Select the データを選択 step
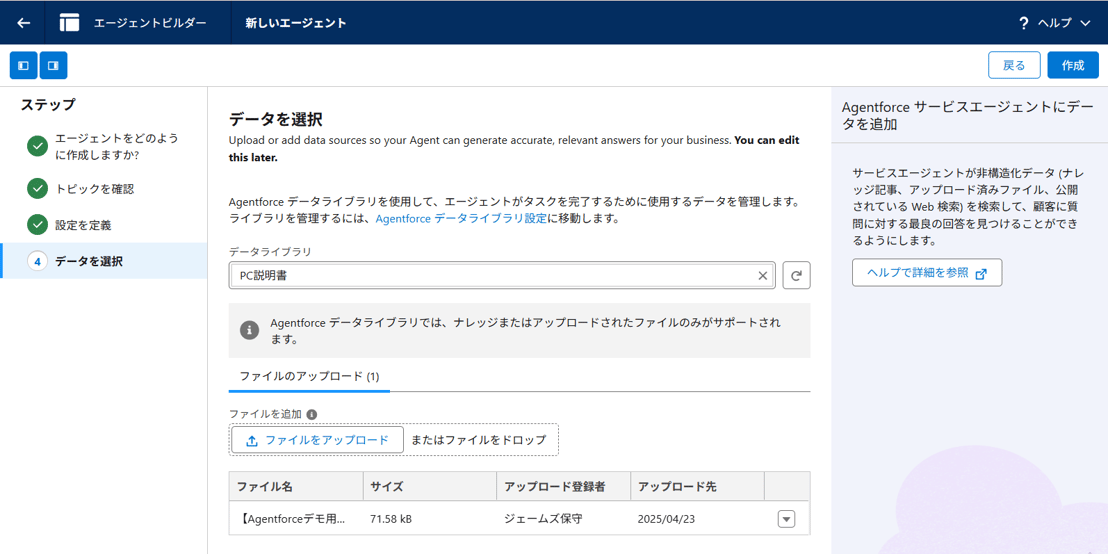1108x554 pixels. point(104,261)
